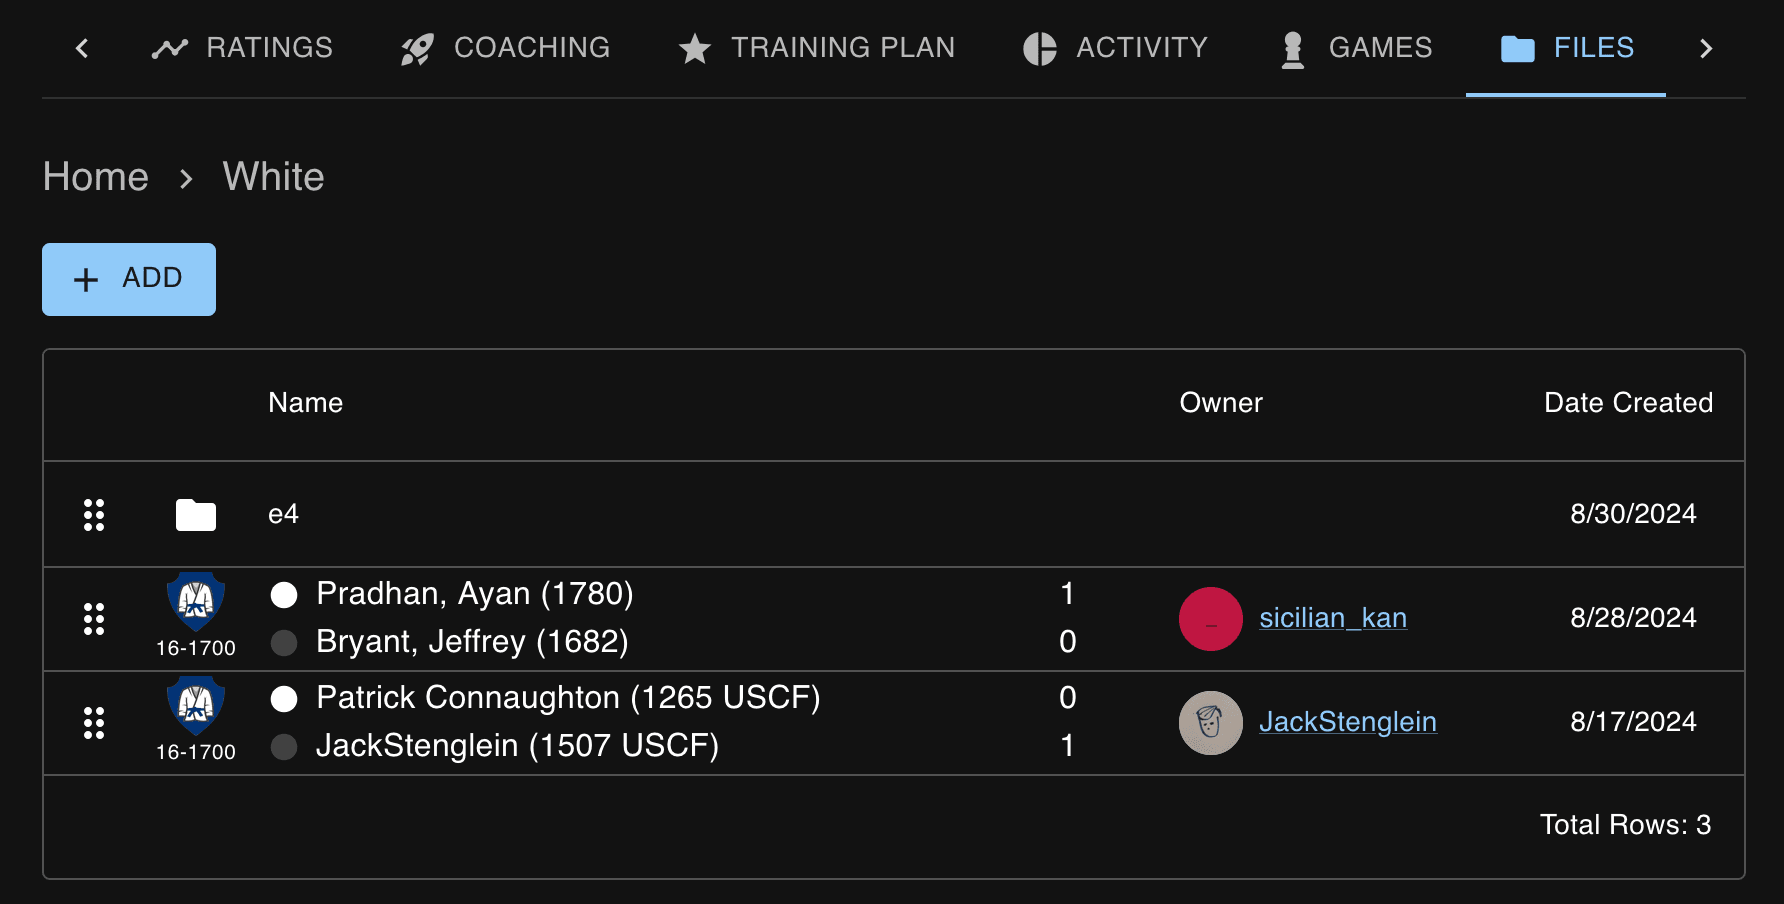Open the sicilian_kan owner link

tap(1332, 618)
